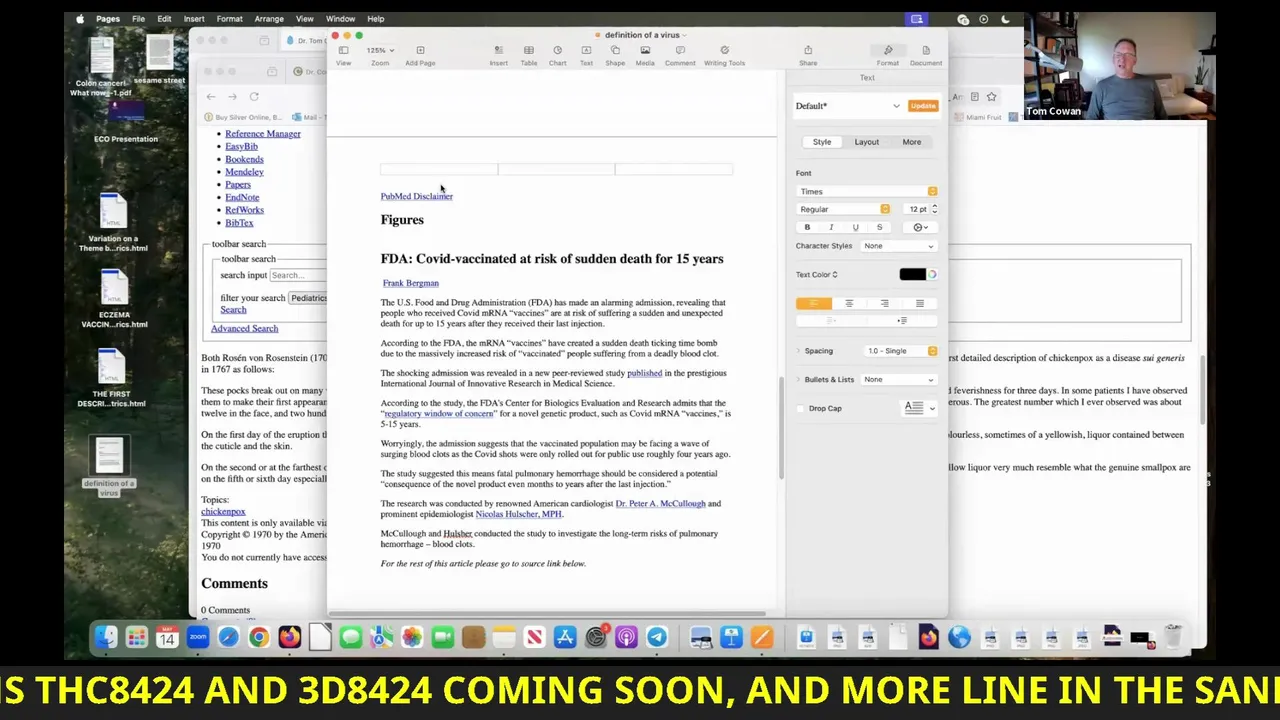Align text to the right

(884, 303)
